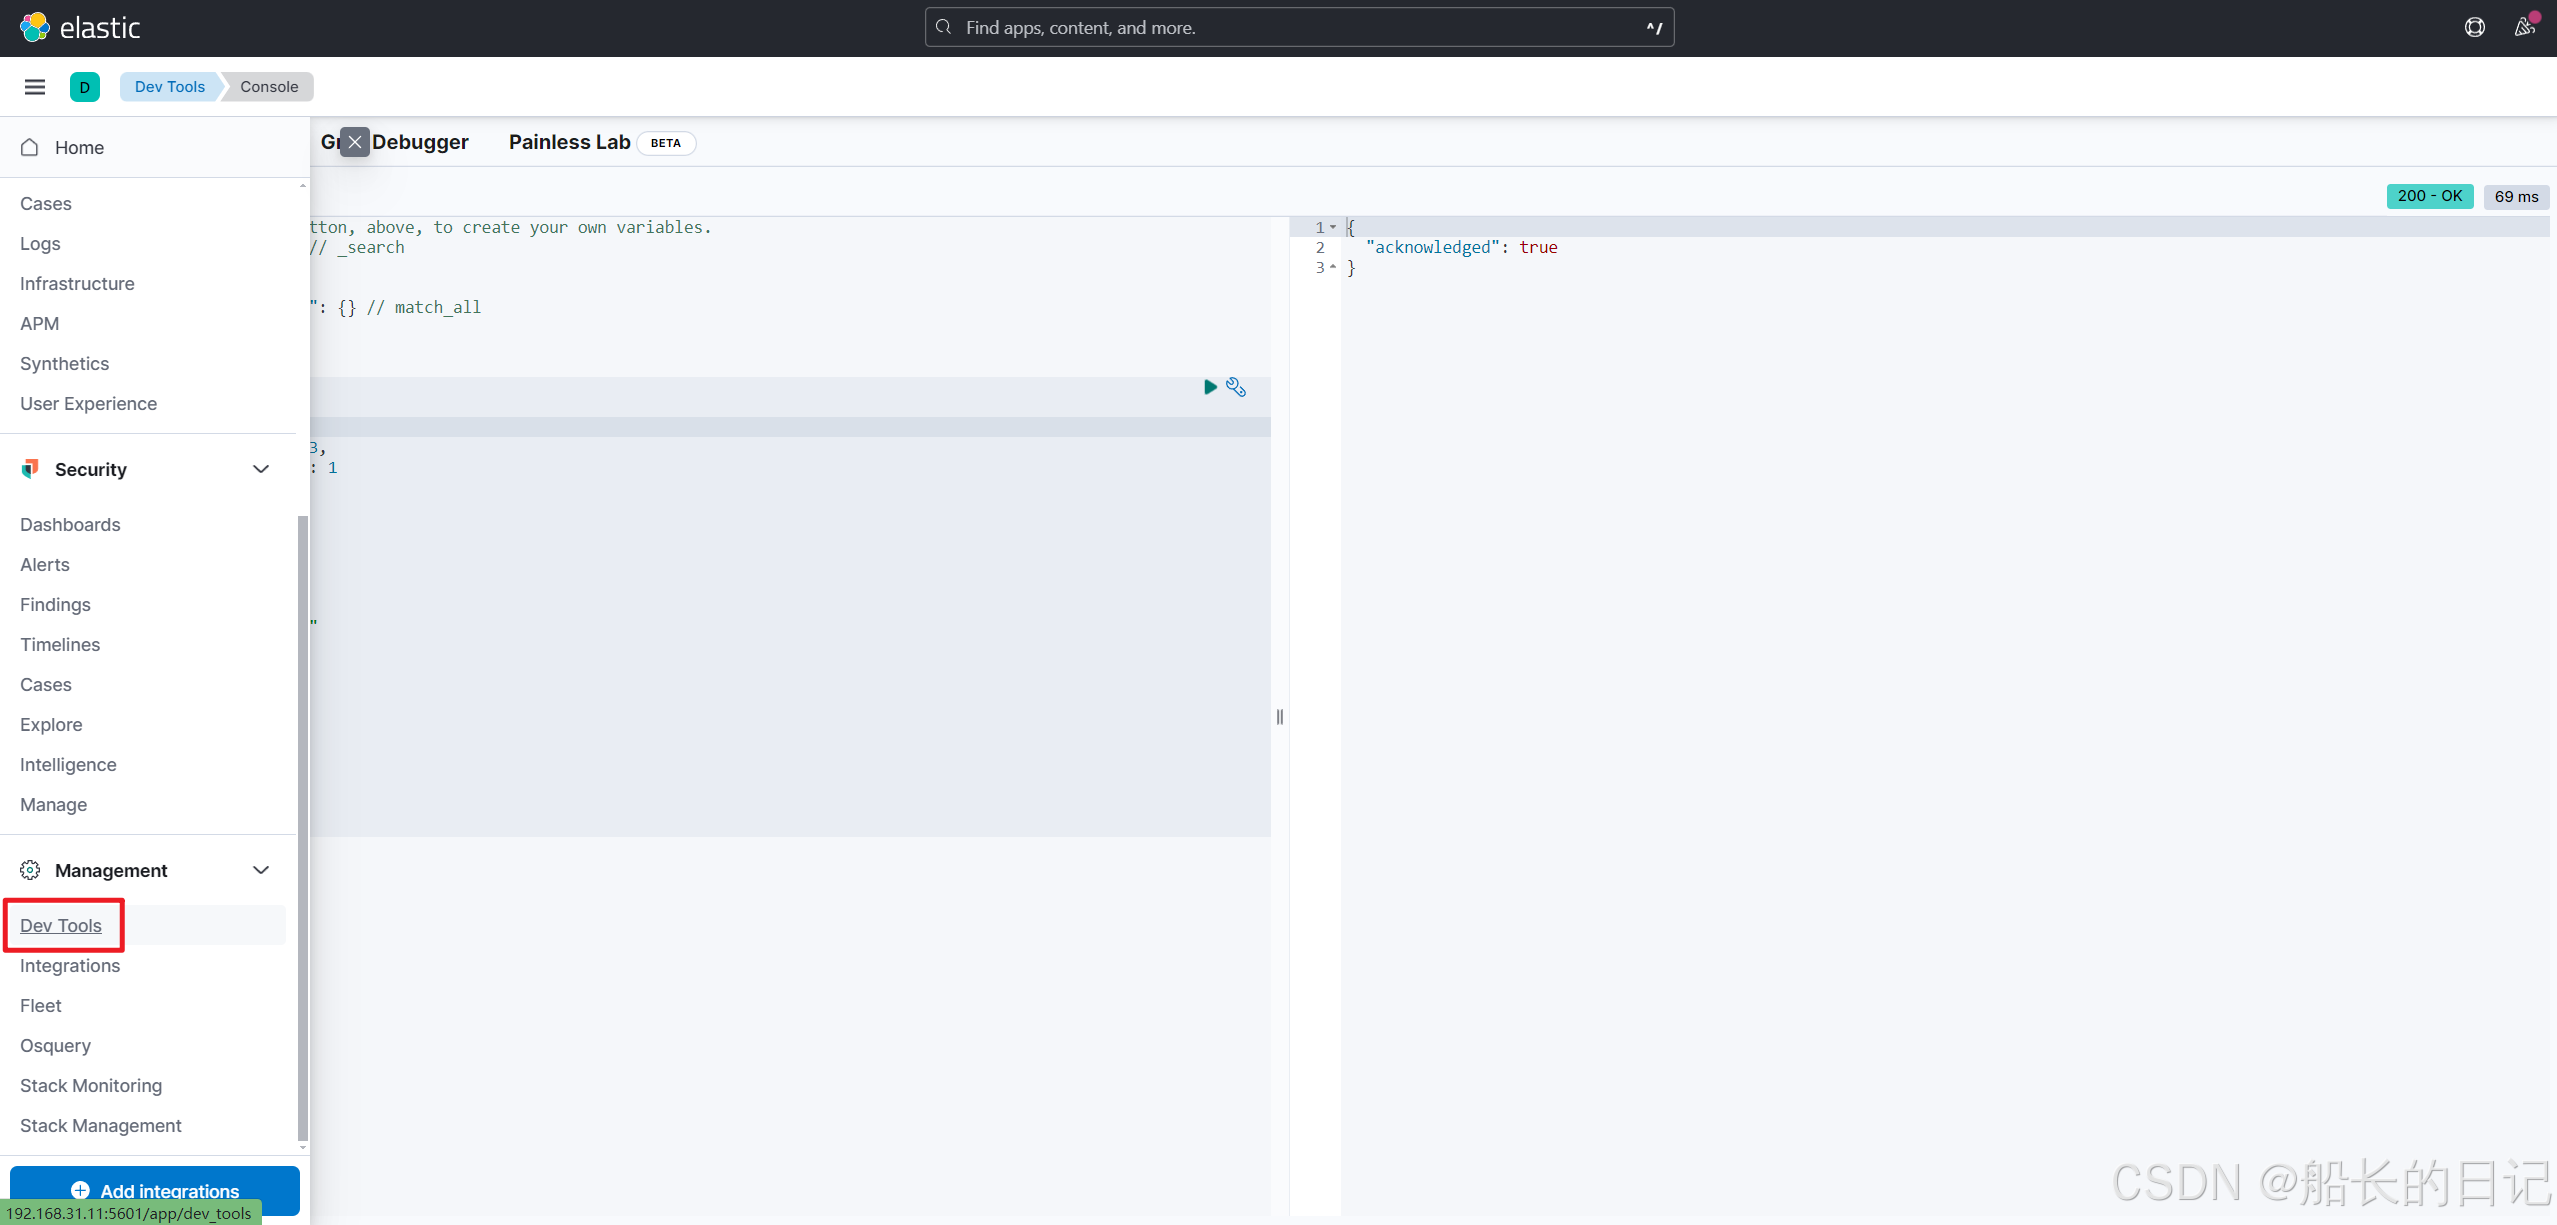Viewport: 2557px width, 1225px height.
Task: Open the Grok Debugger tab
Action: coord(420,142)
